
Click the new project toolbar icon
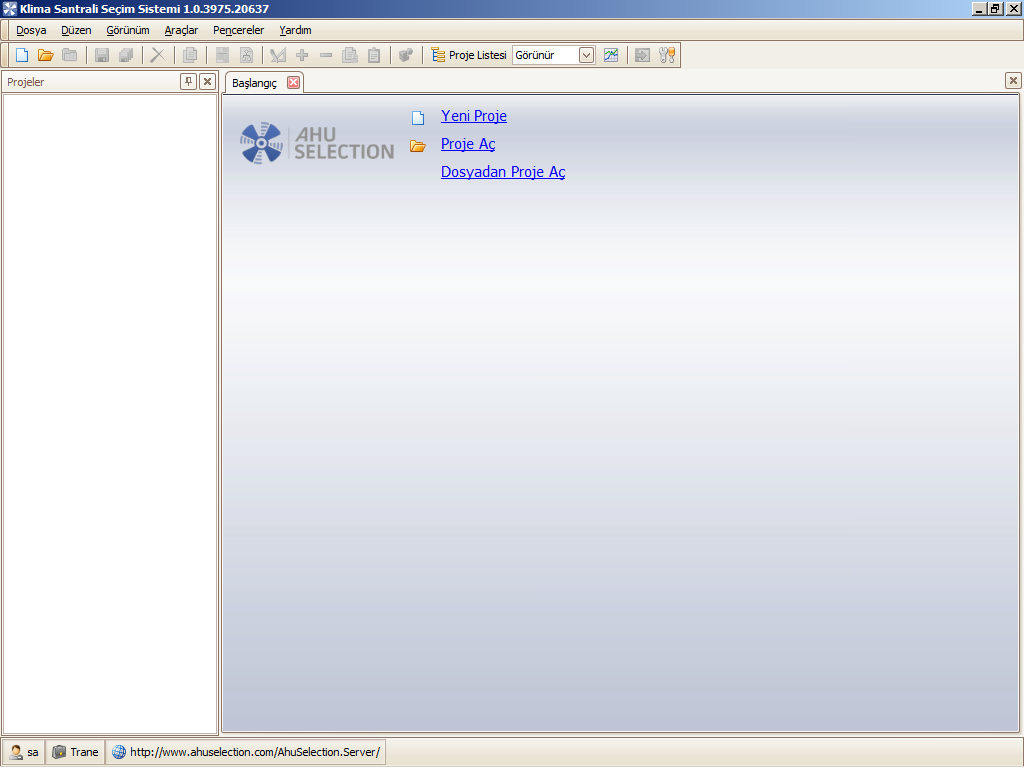[x=22, y=56]
